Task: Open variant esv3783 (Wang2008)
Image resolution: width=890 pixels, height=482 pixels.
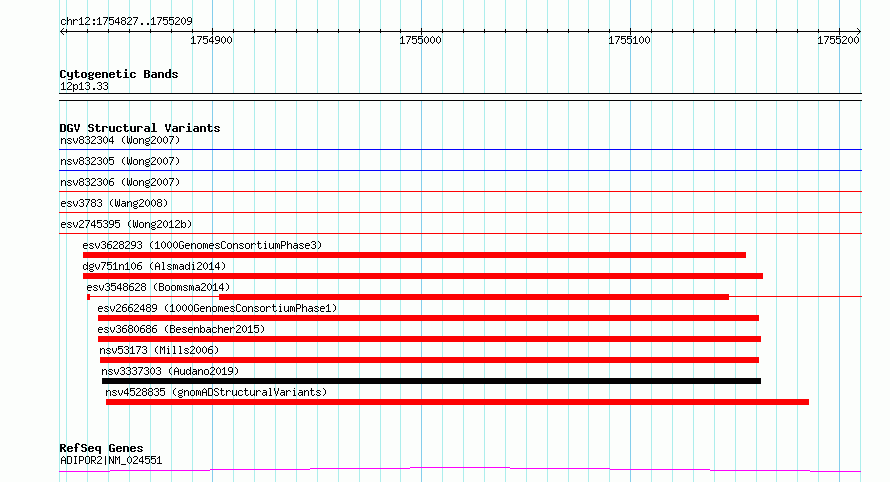Action: (x=114, y=203)
